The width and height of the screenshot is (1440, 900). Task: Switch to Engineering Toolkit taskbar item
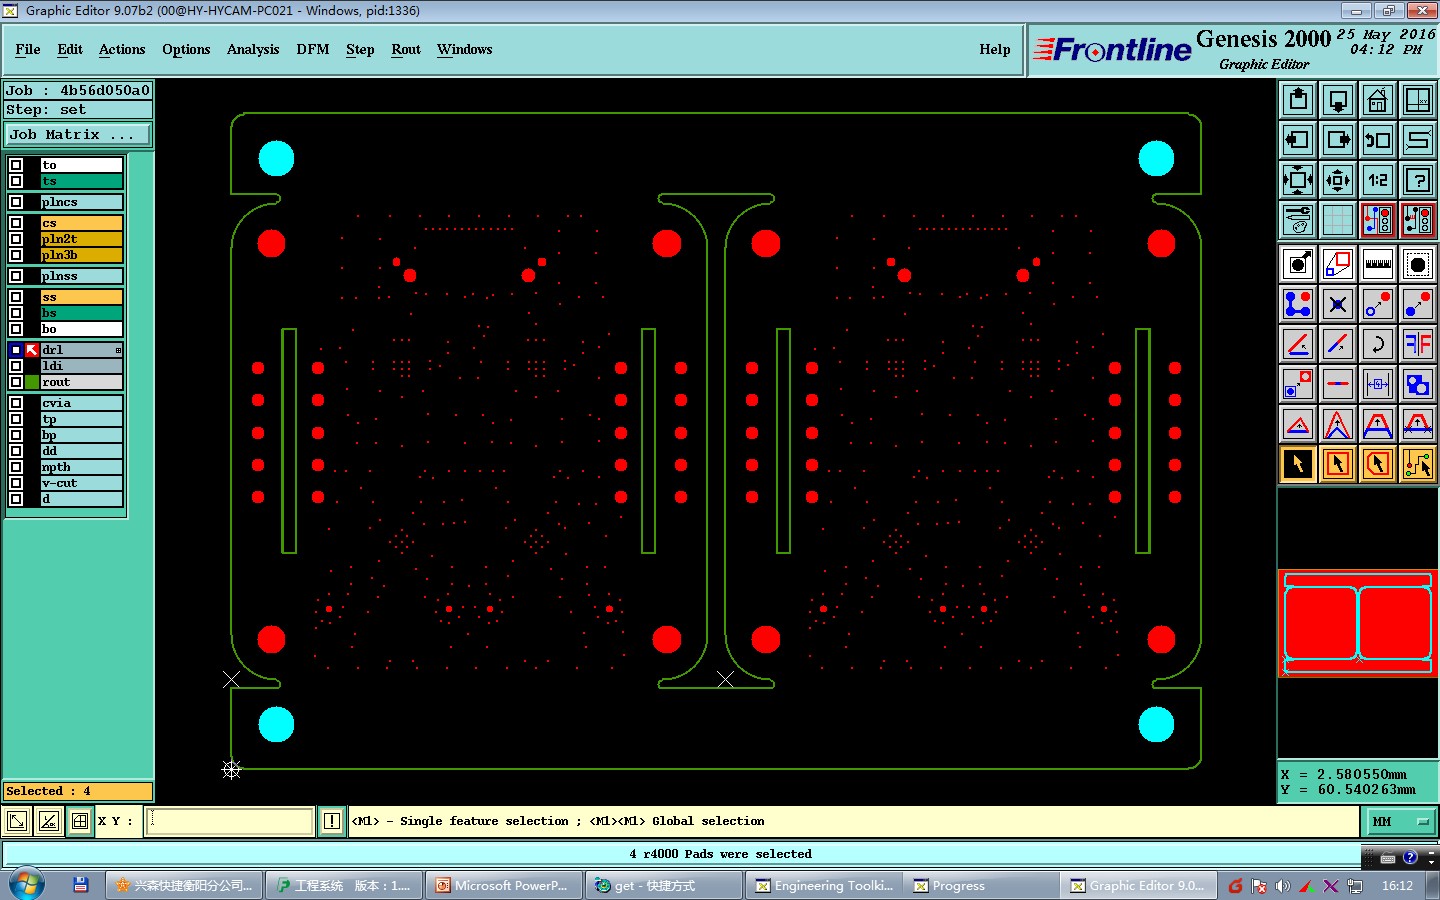pyautogui.click(x=824, y=885)
